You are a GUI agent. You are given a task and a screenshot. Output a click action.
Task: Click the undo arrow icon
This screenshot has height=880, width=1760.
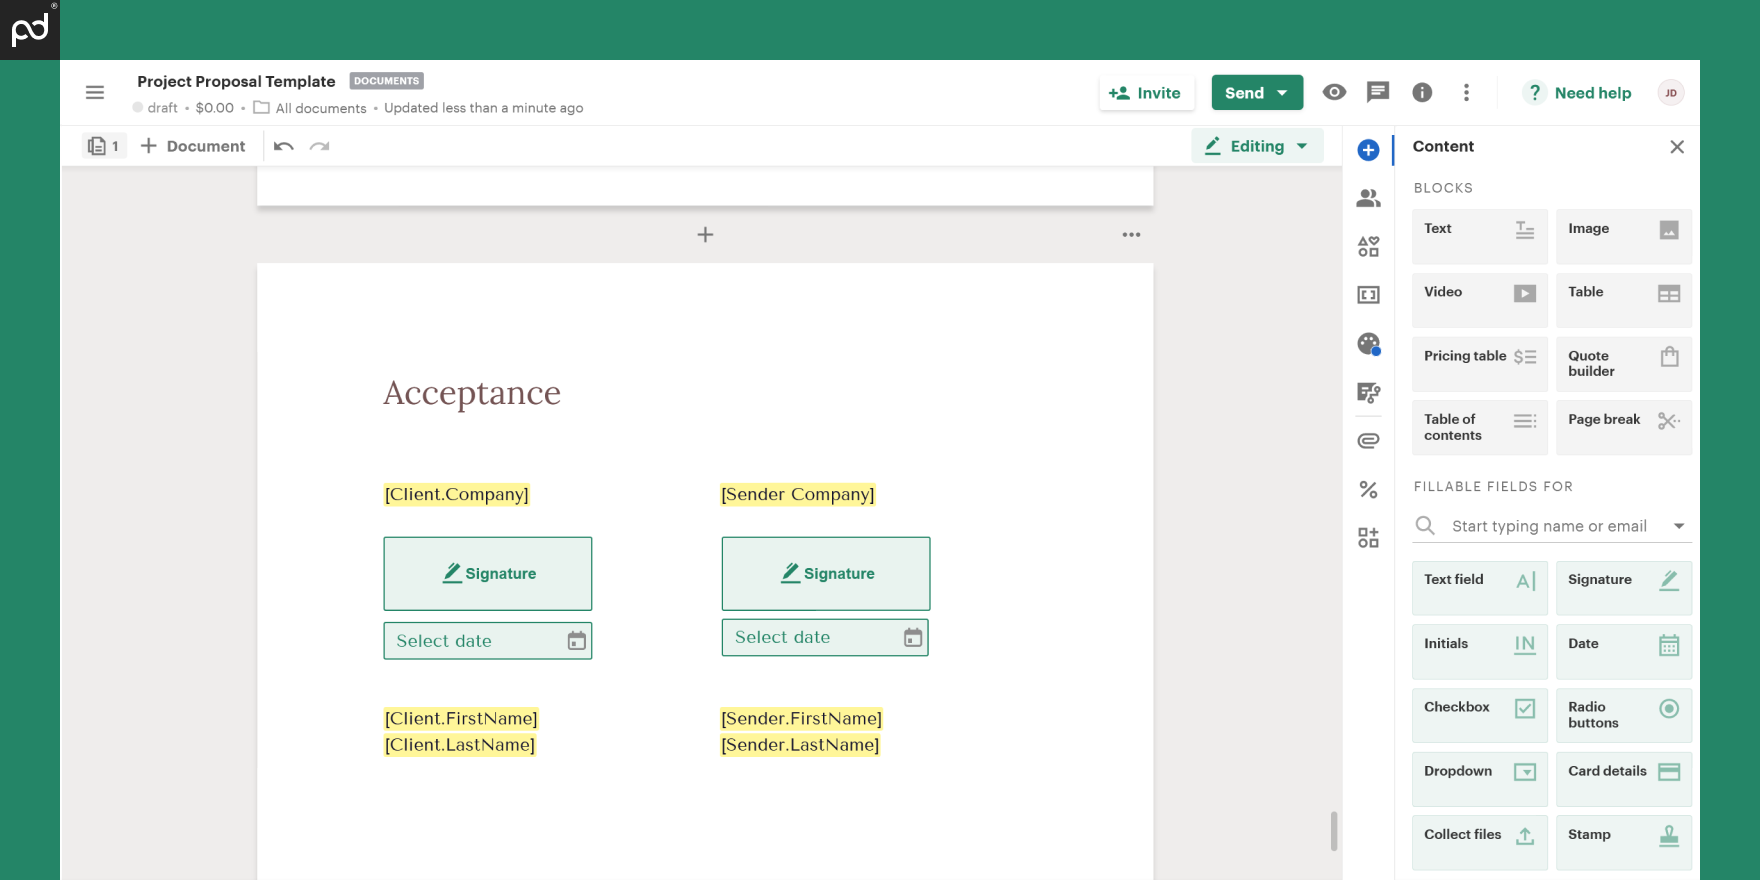tap(284, 146)
